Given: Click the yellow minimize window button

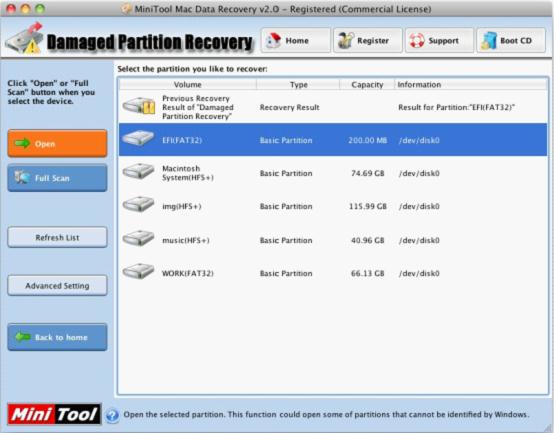Looking at the screenshot, I should click(x=25, y=8).
